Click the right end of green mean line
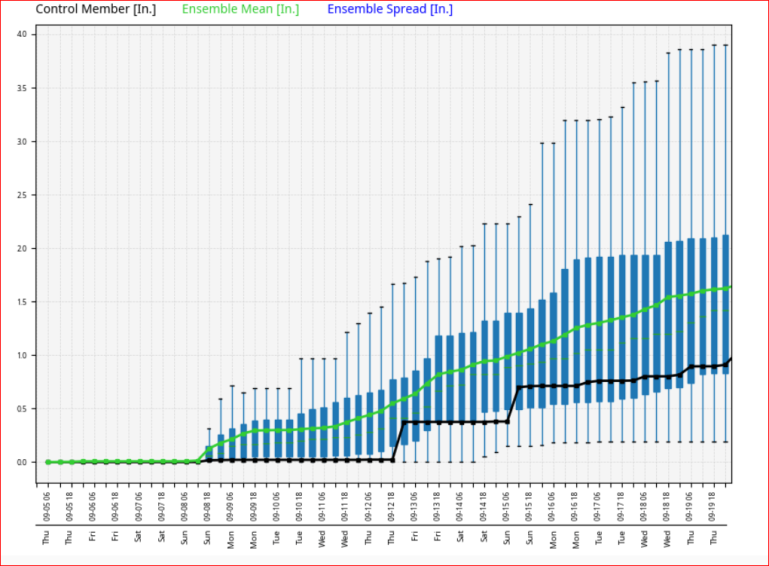The image size is (769, 566). (x=730, y=287)
